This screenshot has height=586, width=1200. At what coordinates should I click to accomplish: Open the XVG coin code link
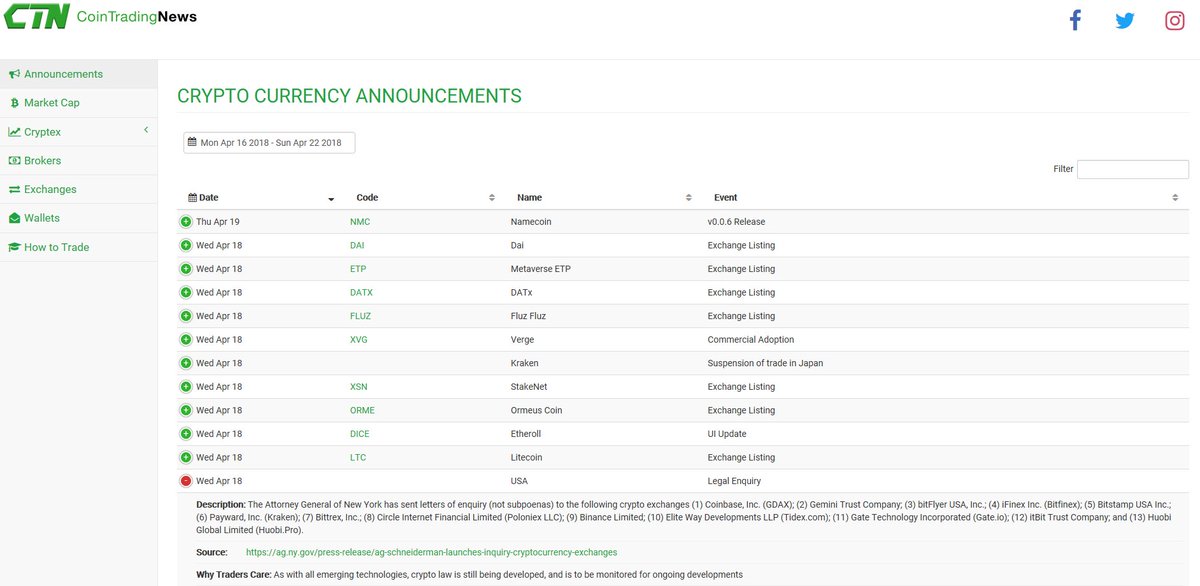359,340
